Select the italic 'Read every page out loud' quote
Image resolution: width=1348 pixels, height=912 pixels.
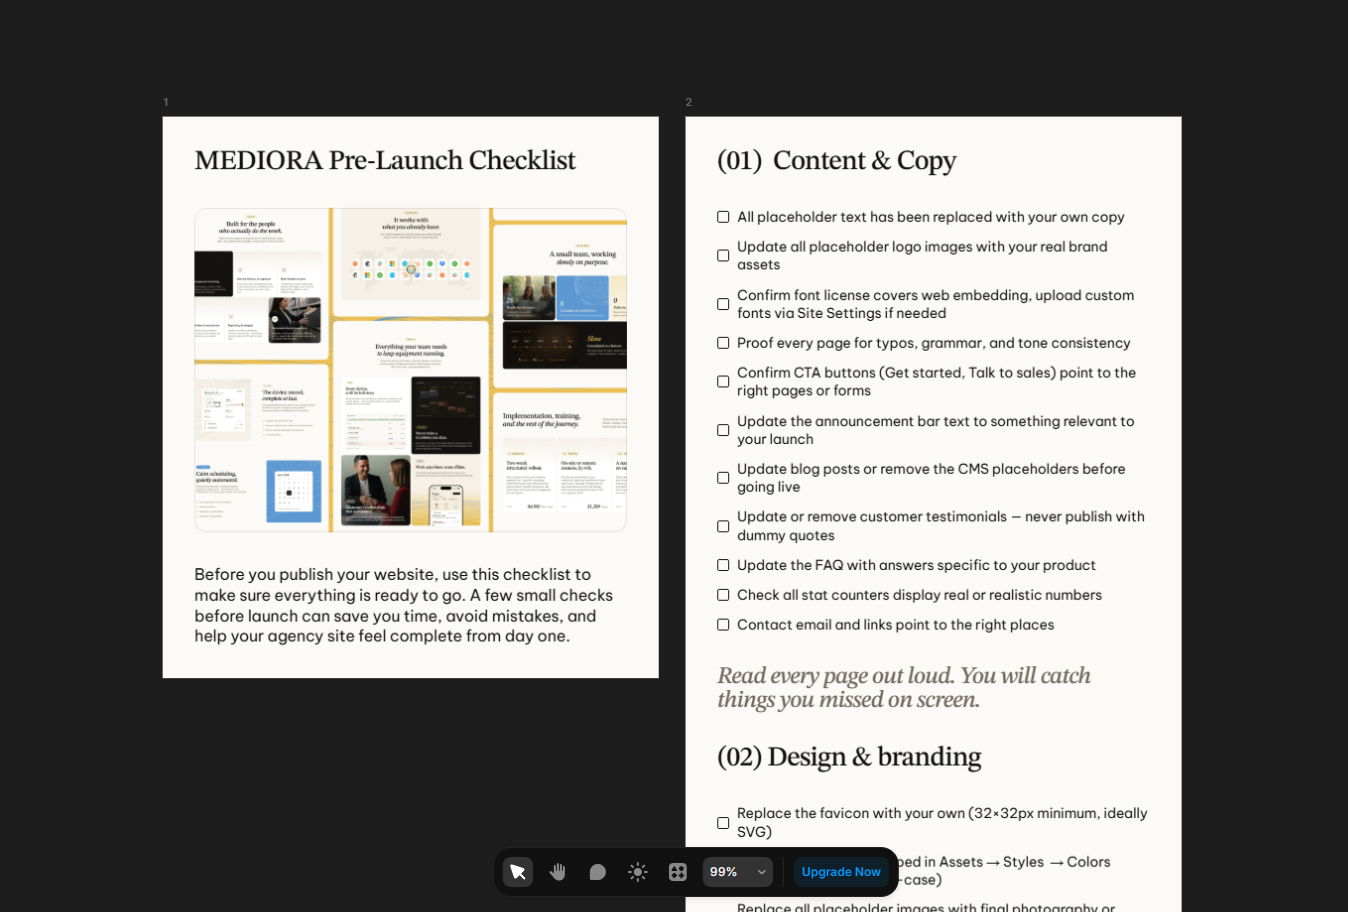pos(904,688)
